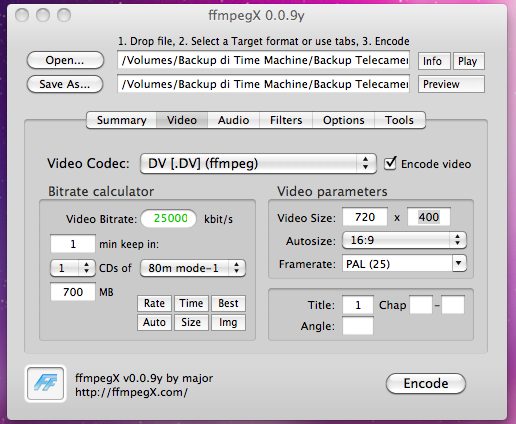The image size is (516, 424).
Task: Toggle the Encode video checkbox
Action: [x=390, y=164]
